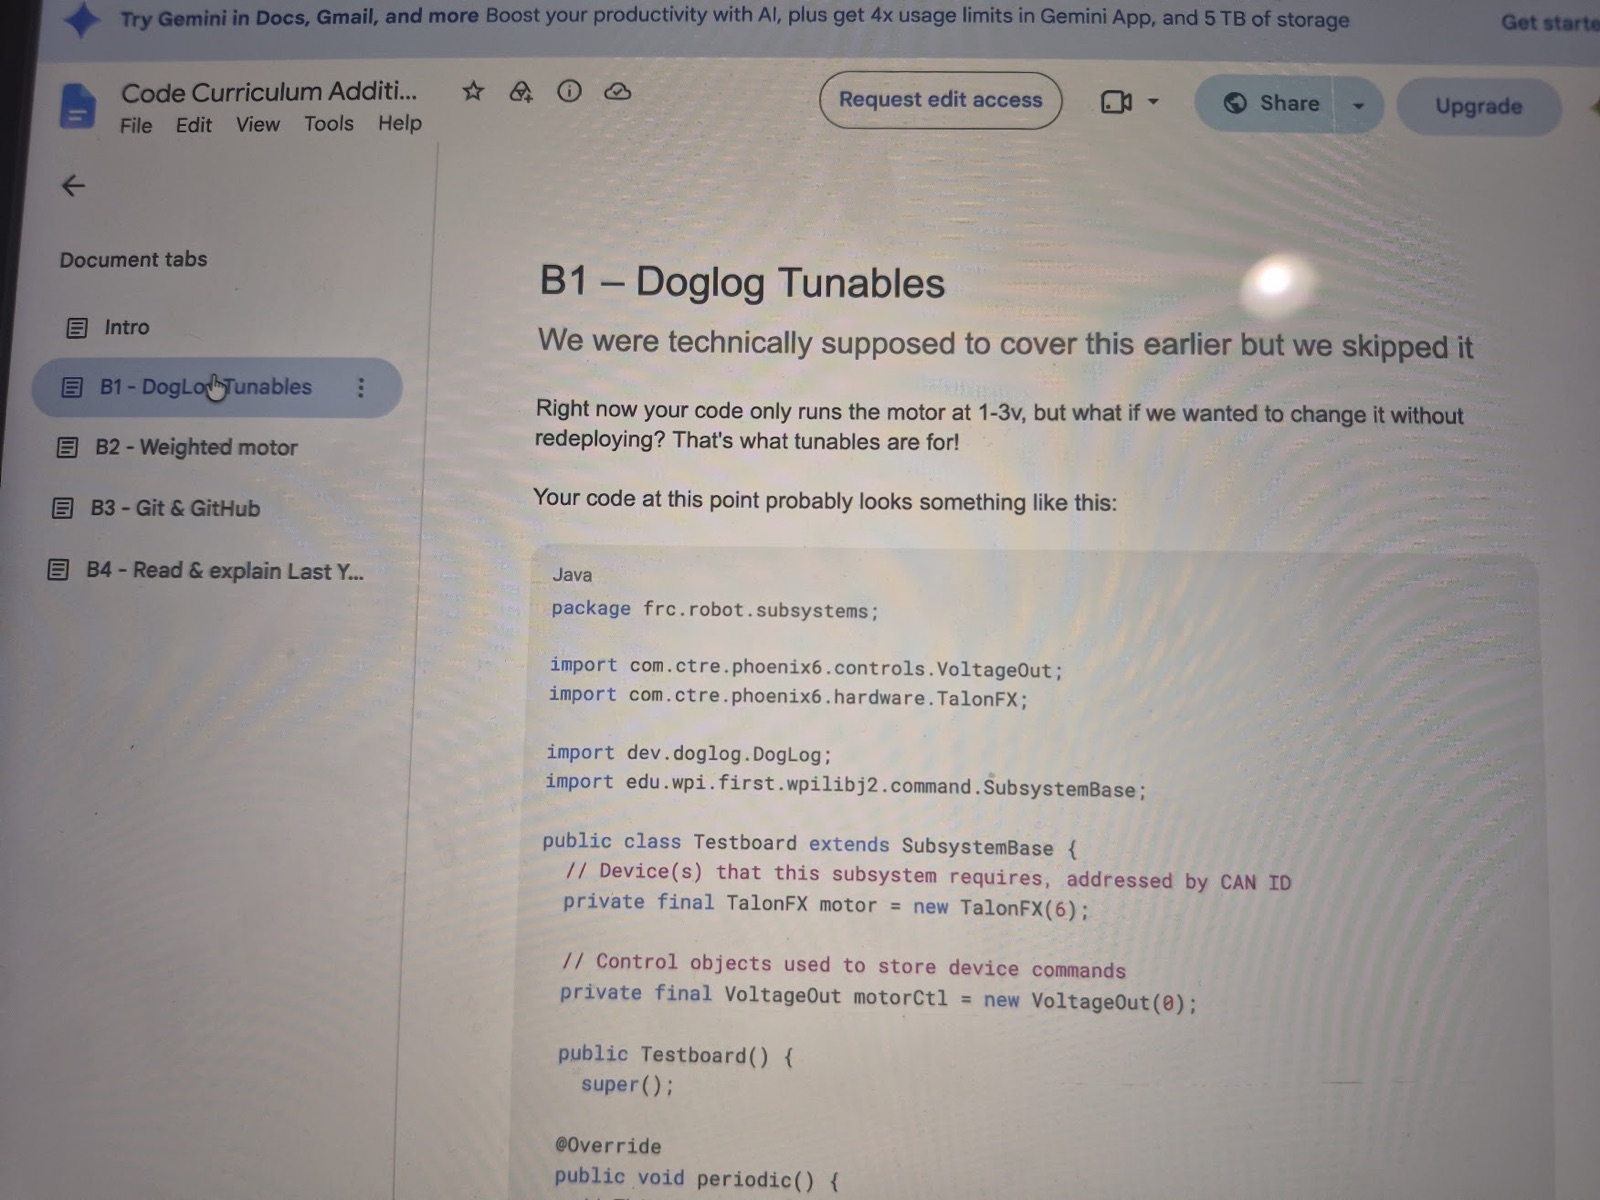Collapse document tabs with back arrow
This screenshot has width=1600, height=1200.
(73, 186)
